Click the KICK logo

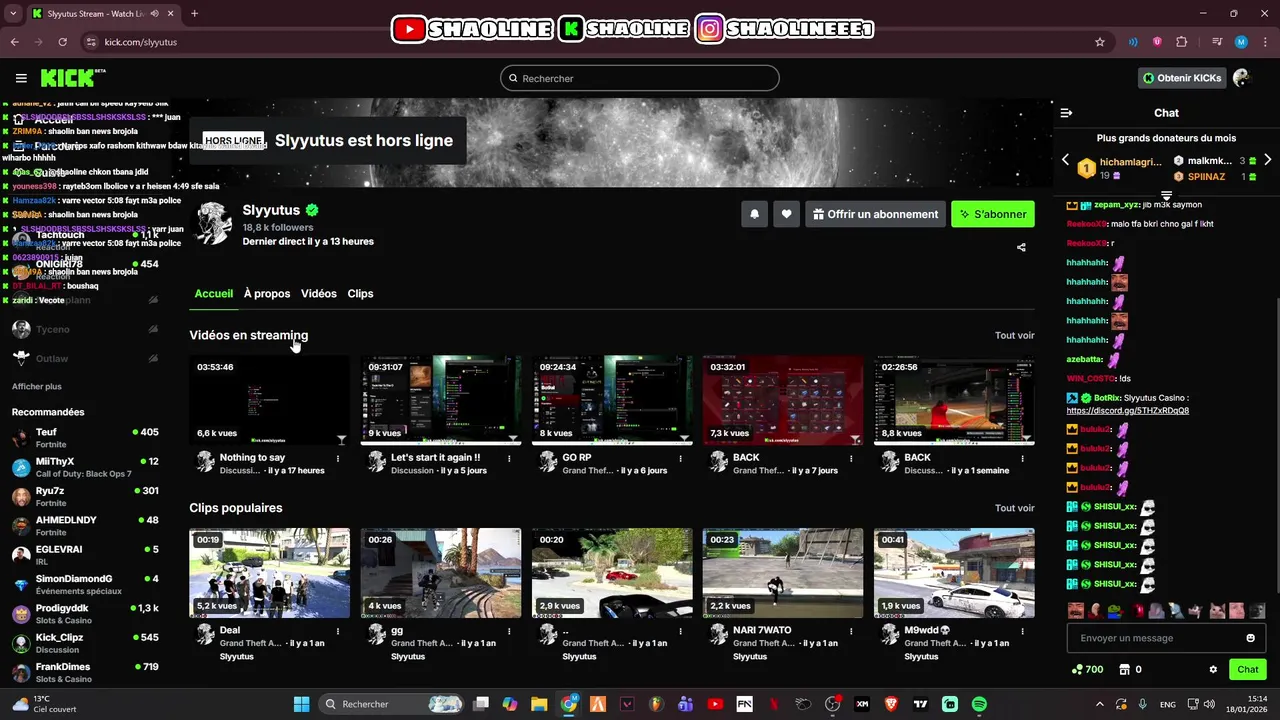(x=72, y=78)
